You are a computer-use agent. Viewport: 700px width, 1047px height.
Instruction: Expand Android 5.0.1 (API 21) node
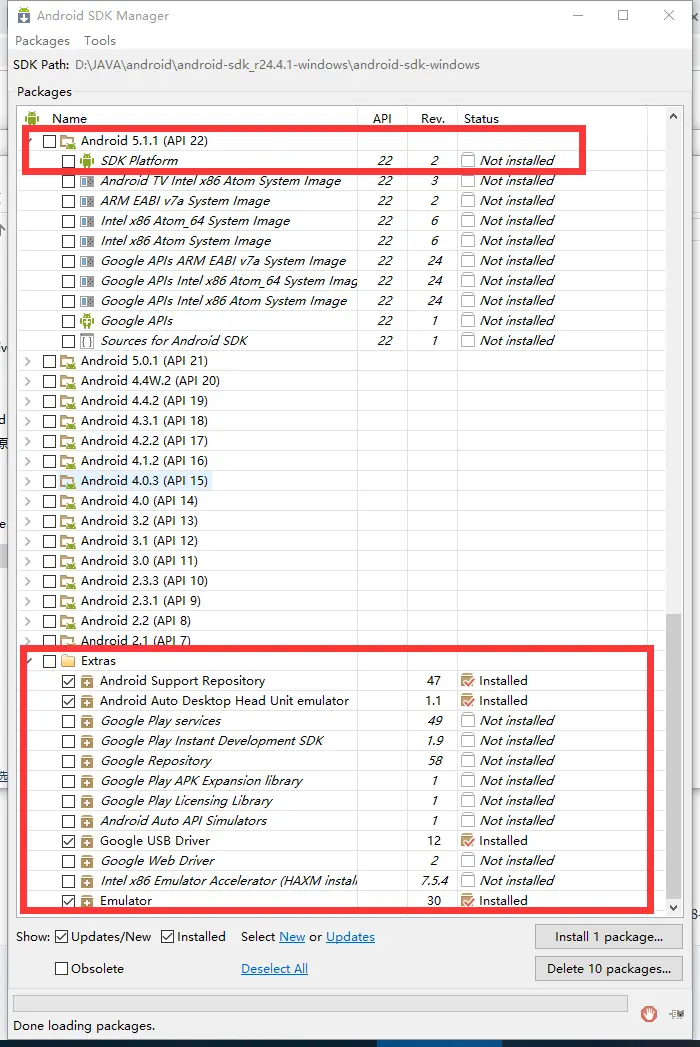point(28,361)
